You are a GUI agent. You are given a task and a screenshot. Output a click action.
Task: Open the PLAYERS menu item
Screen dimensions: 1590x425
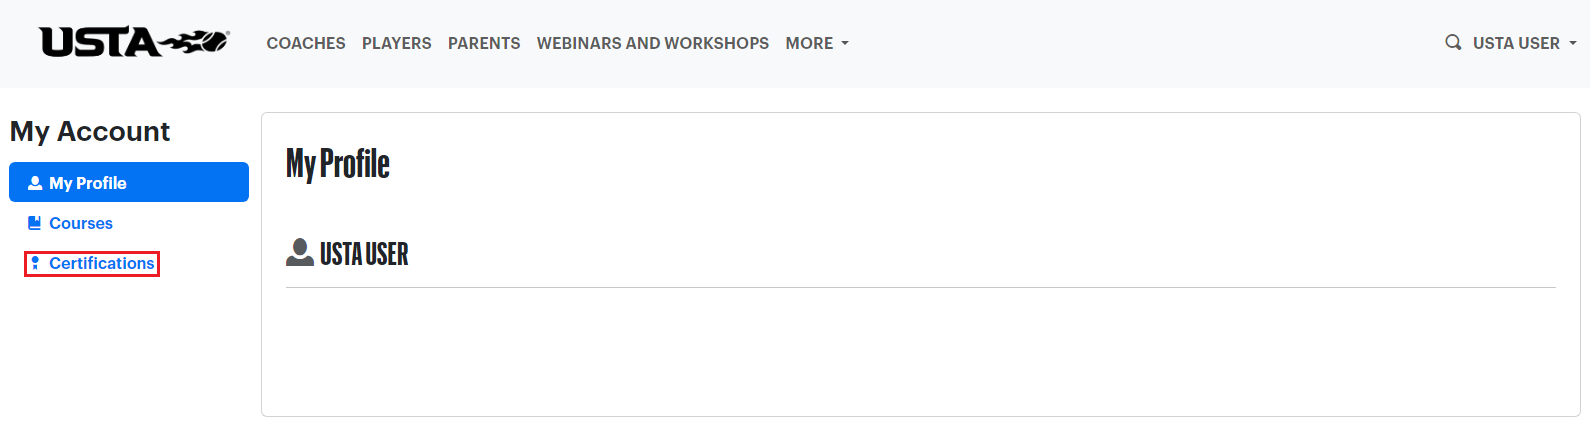tap(397, 43)
